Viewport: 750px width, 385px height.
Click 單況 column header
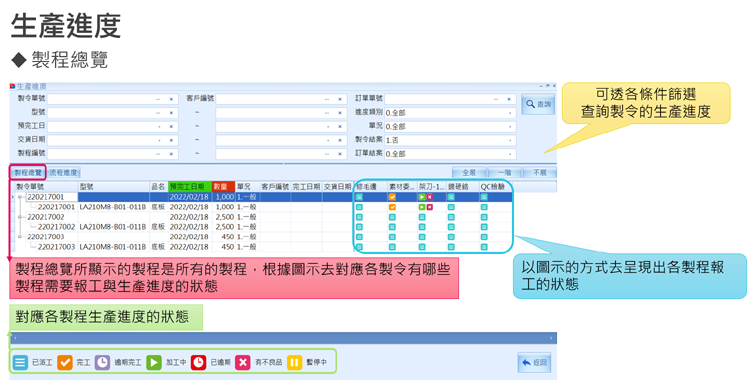click(x=247, y=187)
